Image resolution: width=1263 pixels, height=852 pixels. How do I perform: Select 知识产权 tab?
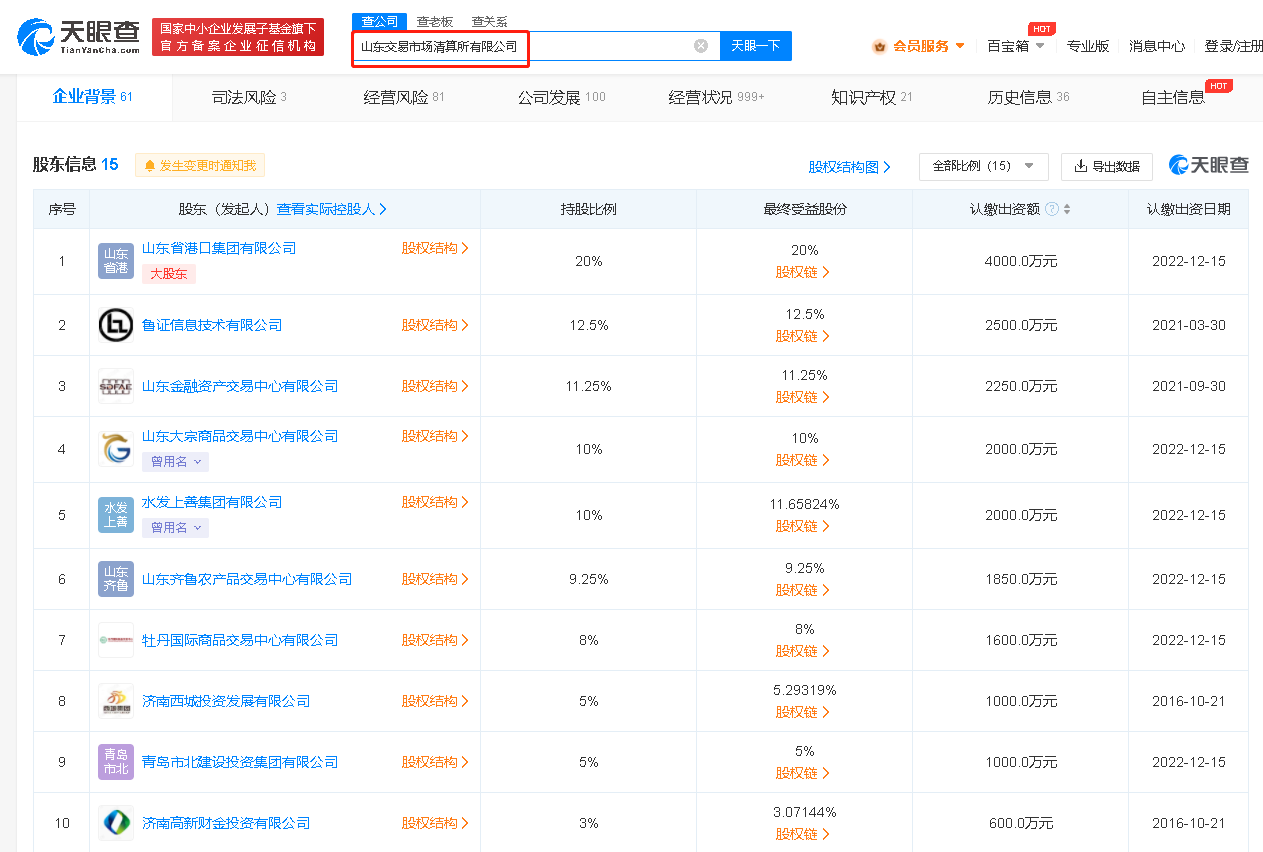(x=872, y=97)
